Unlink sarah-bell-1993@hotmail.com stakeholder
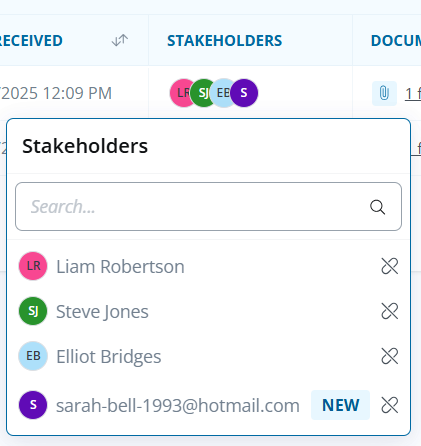421x446 pixels. pyautogui.click(x=389, y=405)
